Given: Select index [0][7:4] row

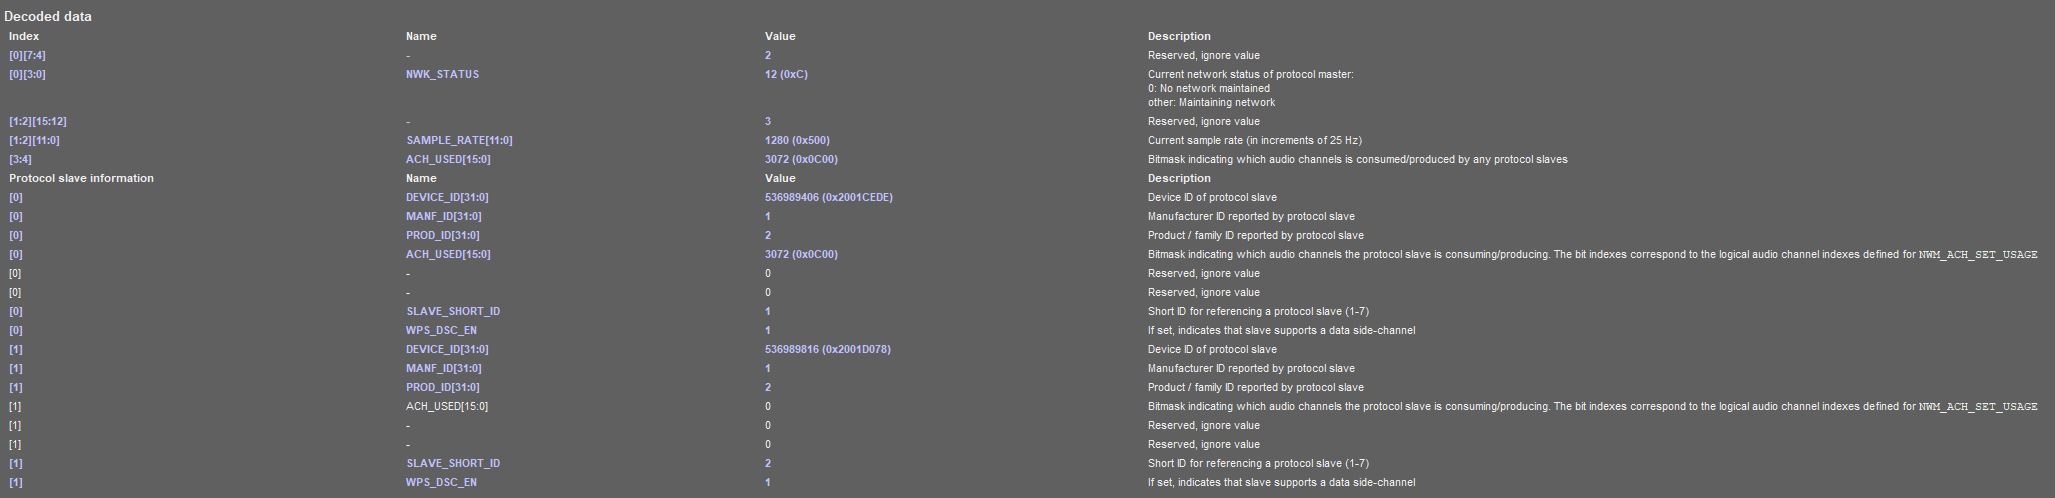Looking at the screenshot, I should [x=27, y=56].
